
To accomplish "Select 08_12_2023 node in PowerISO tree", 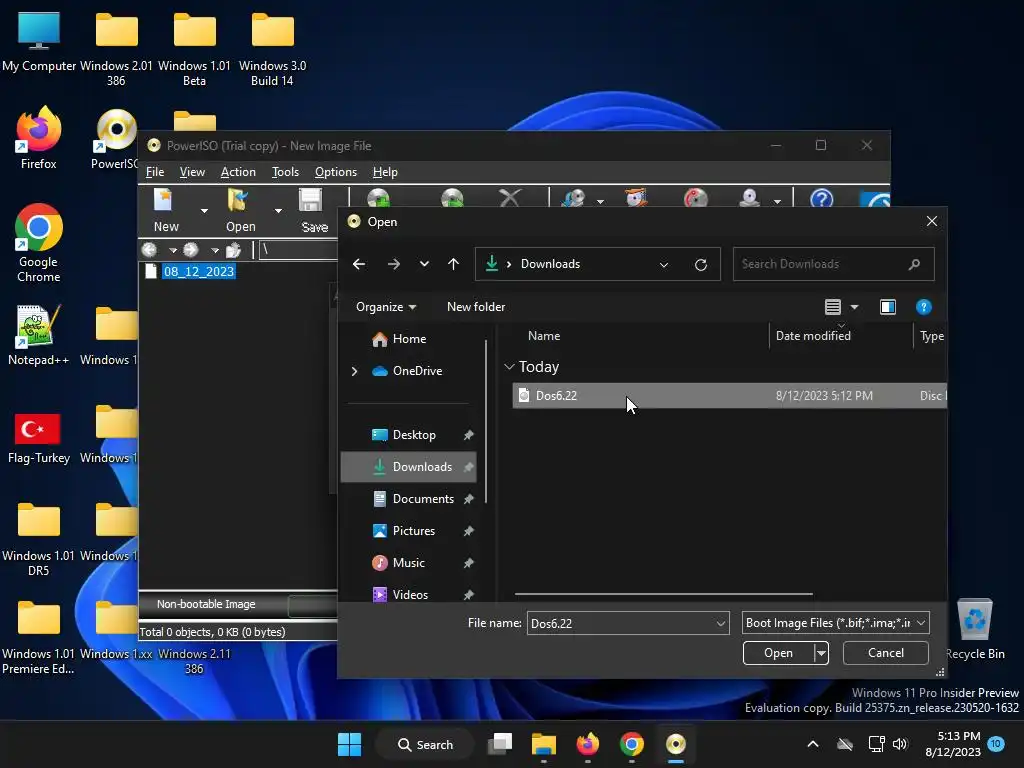I will pos(199,272).
